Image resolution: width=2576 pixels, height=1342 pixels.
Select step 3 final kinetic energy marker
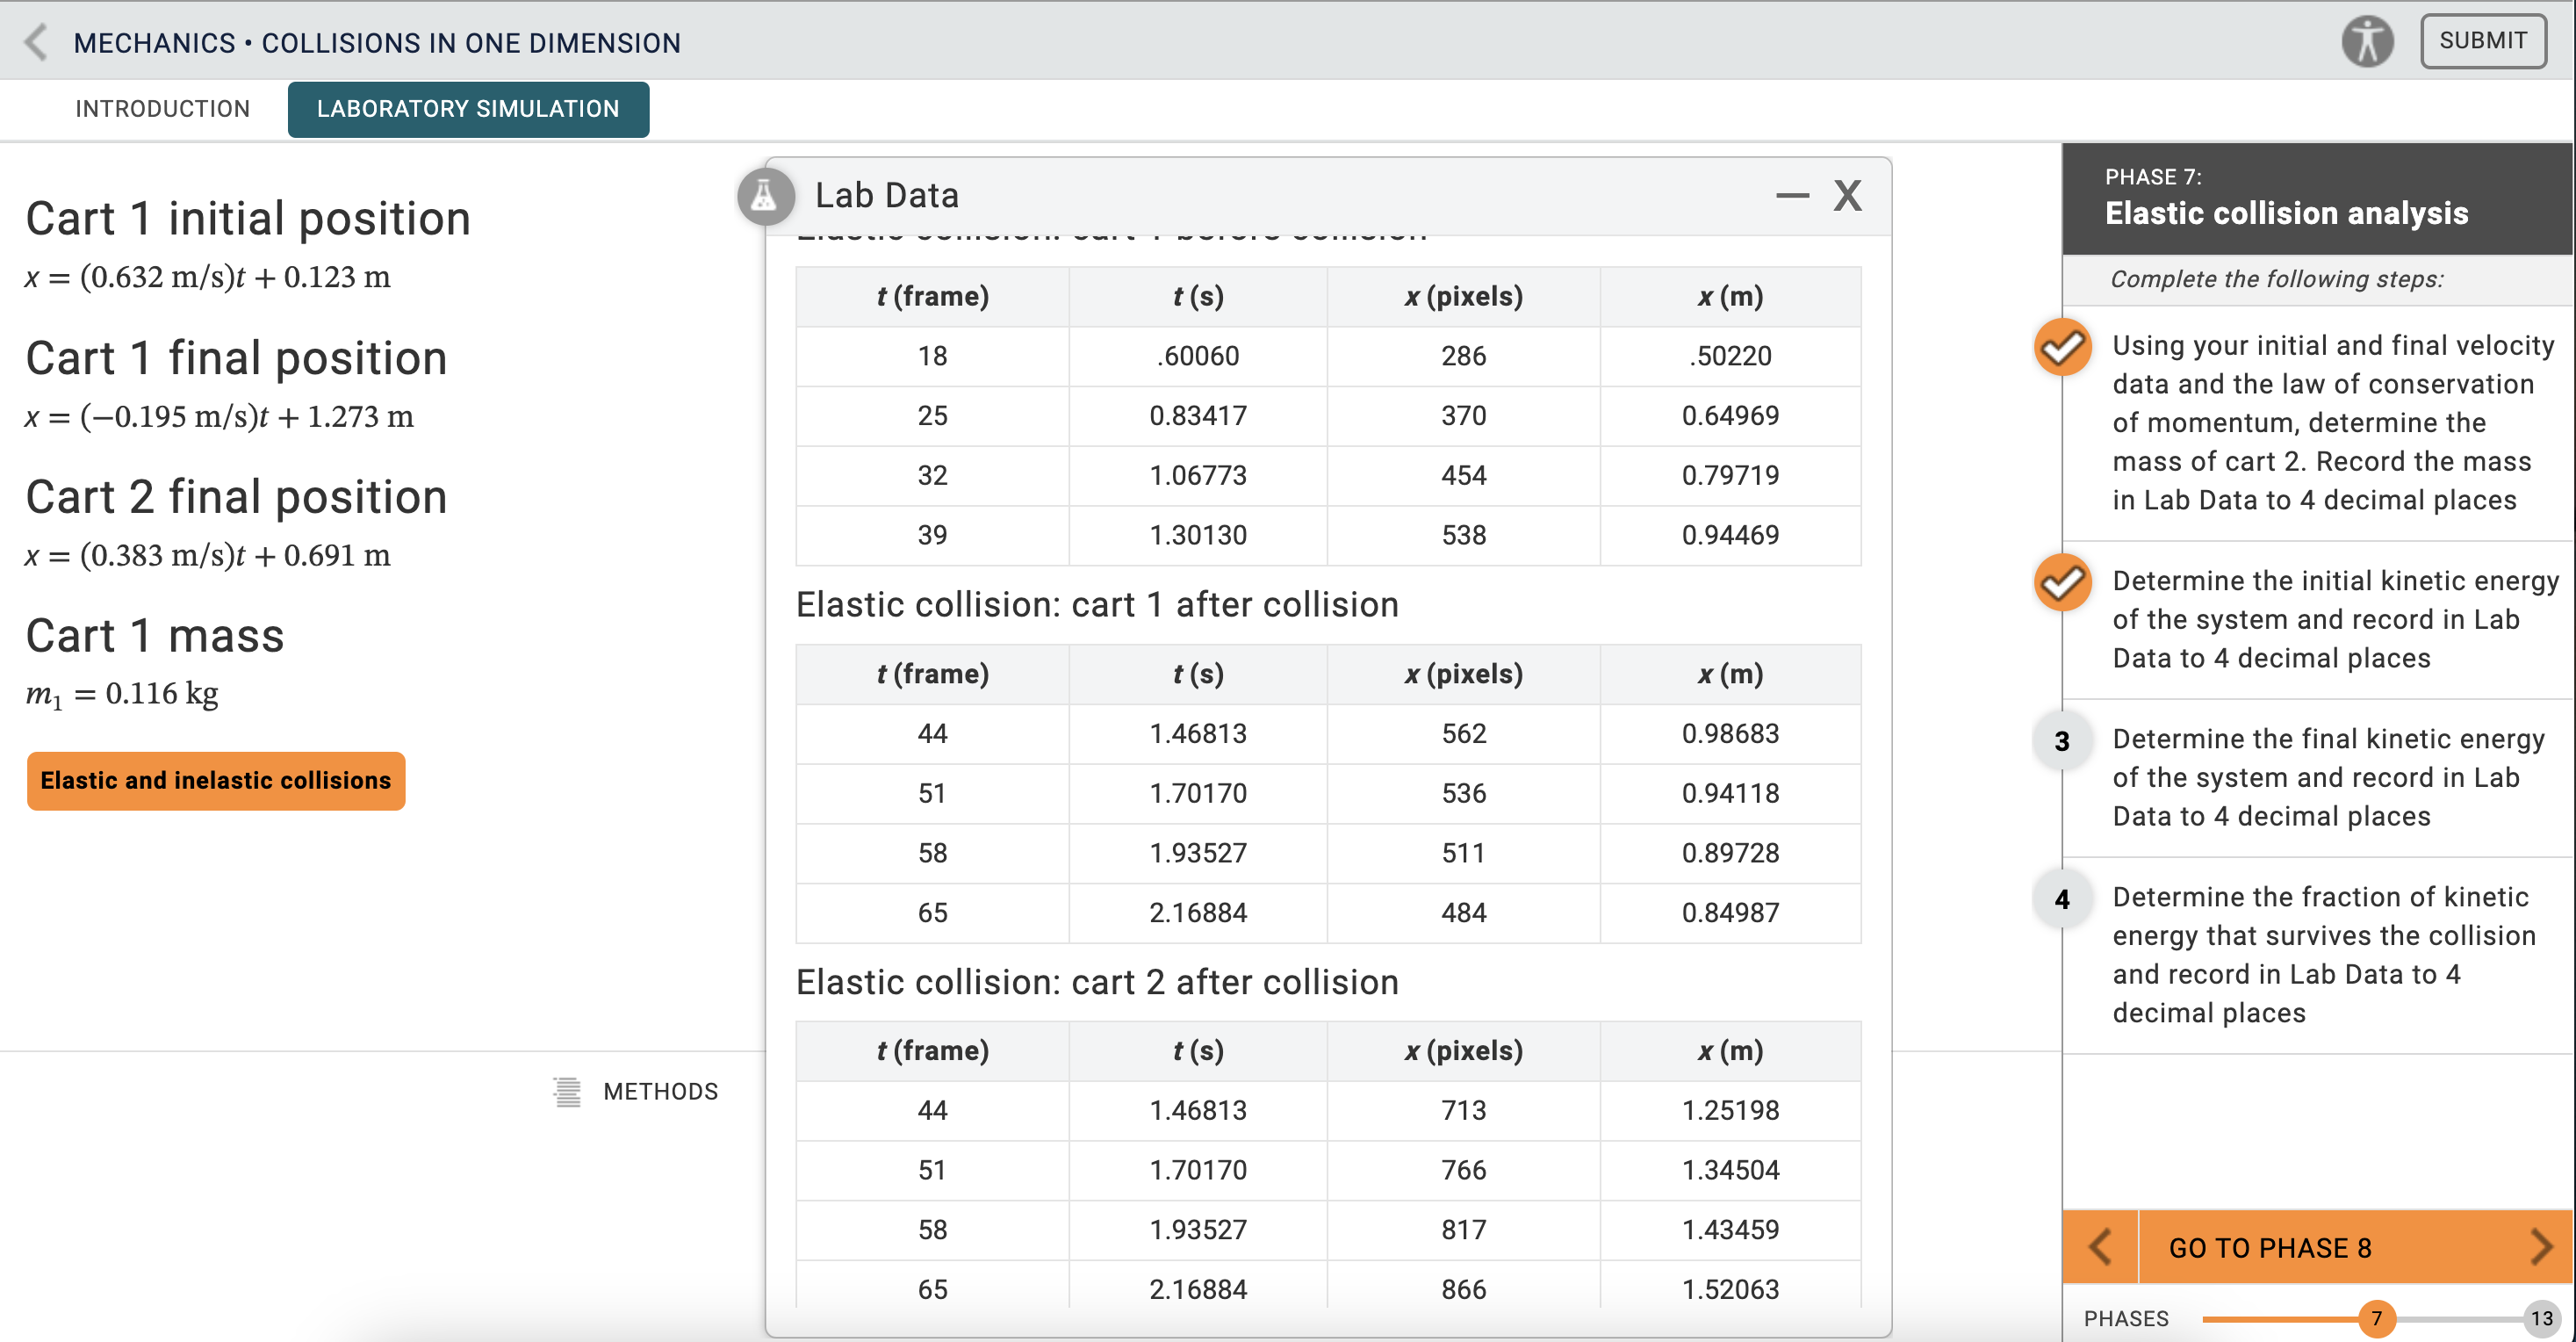click(2062, 741)
